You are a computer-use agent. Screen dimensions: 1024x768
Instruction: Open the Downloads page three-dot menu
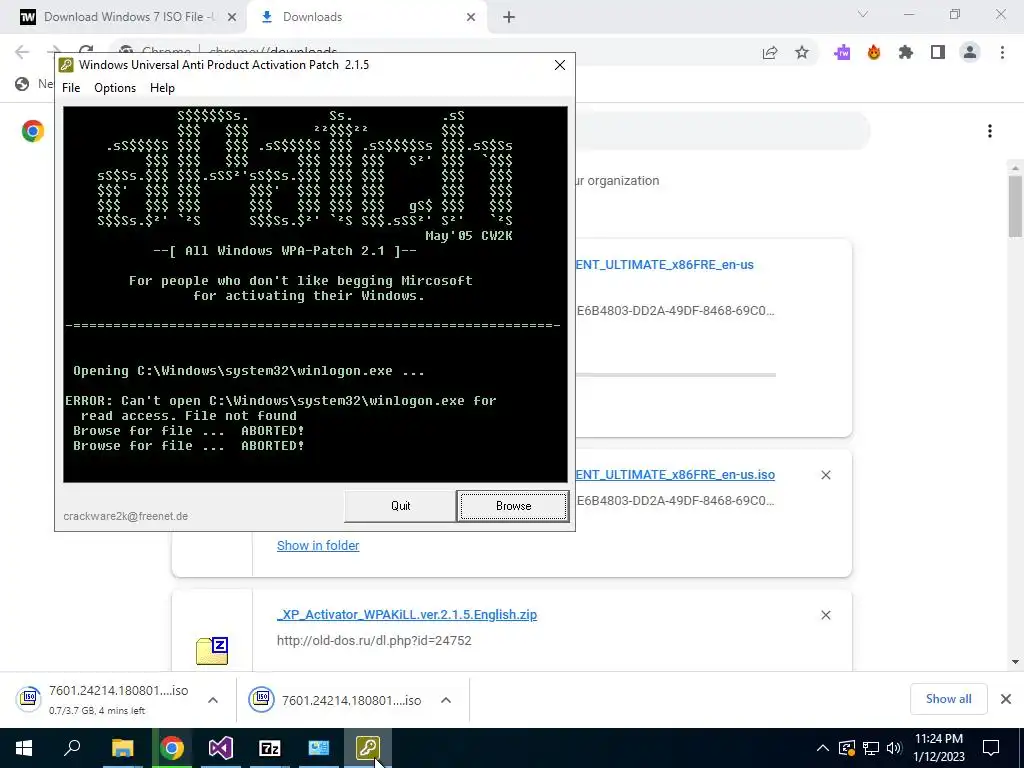pyautogui.click(x=990, y=131)
